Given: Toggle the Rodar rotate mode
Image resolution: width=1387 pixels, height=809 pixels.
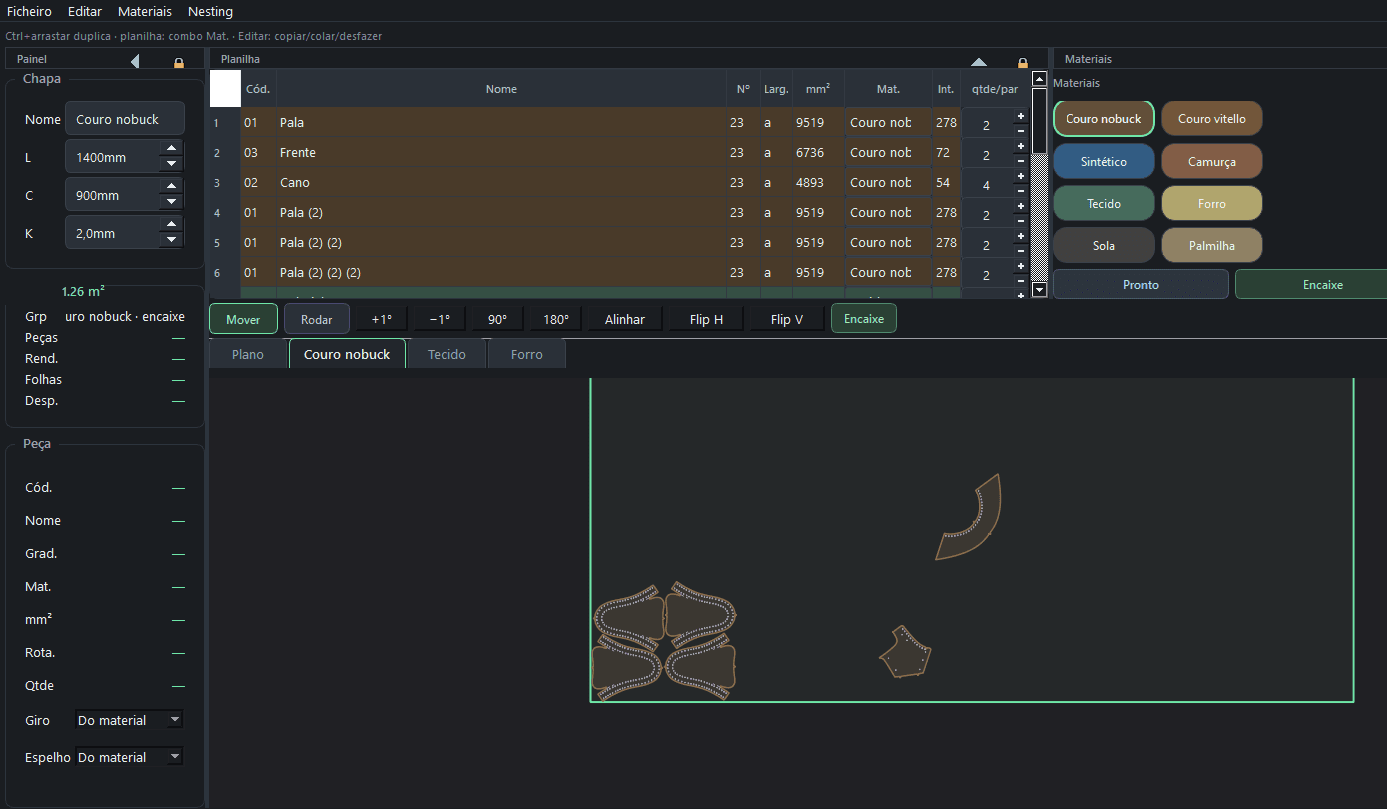Looking at the screenshot, I should pos(316,319).
